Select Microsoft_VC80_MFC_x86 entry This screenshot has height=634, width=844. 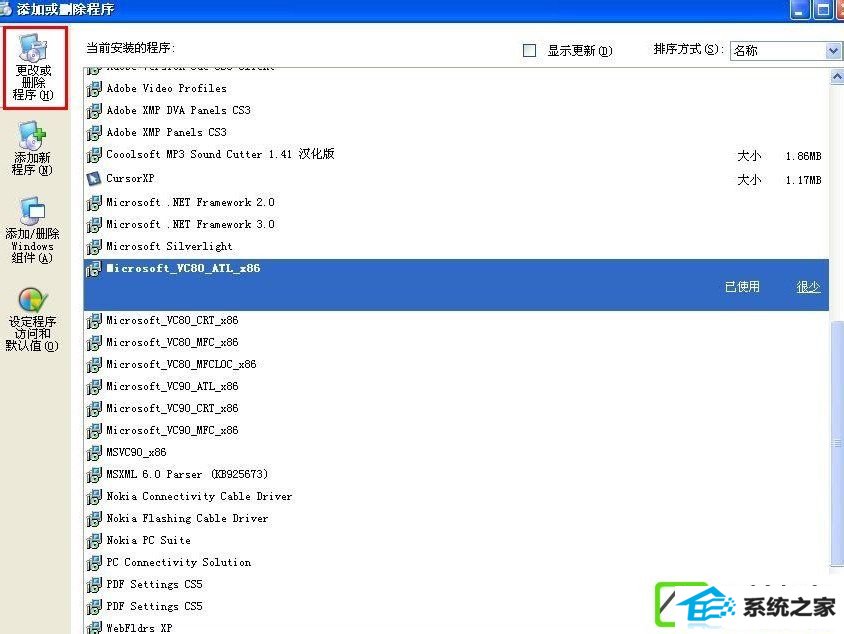click(x=172, y=343)
